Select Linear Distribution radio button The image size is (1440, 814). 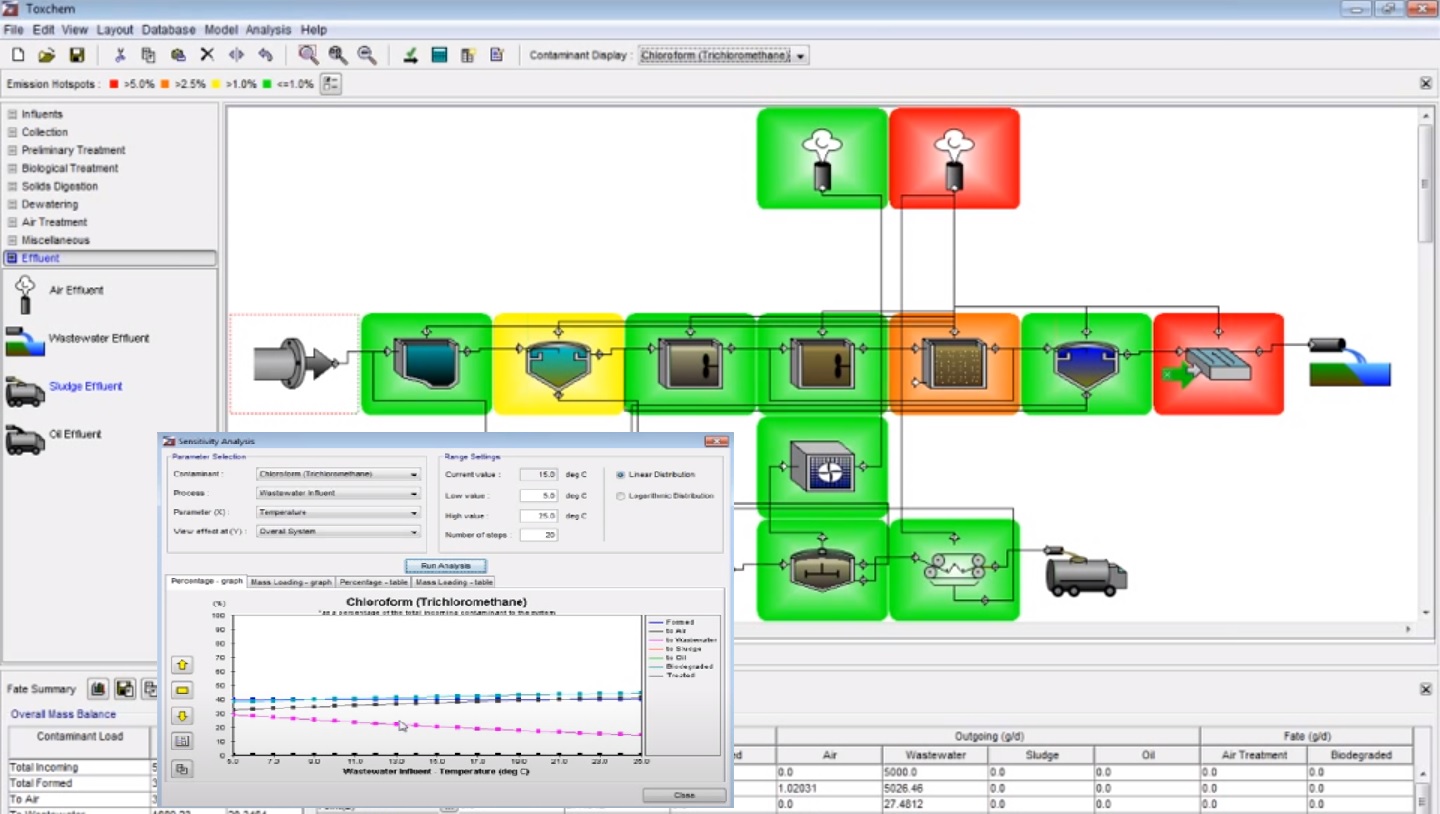tap(620, 475)
